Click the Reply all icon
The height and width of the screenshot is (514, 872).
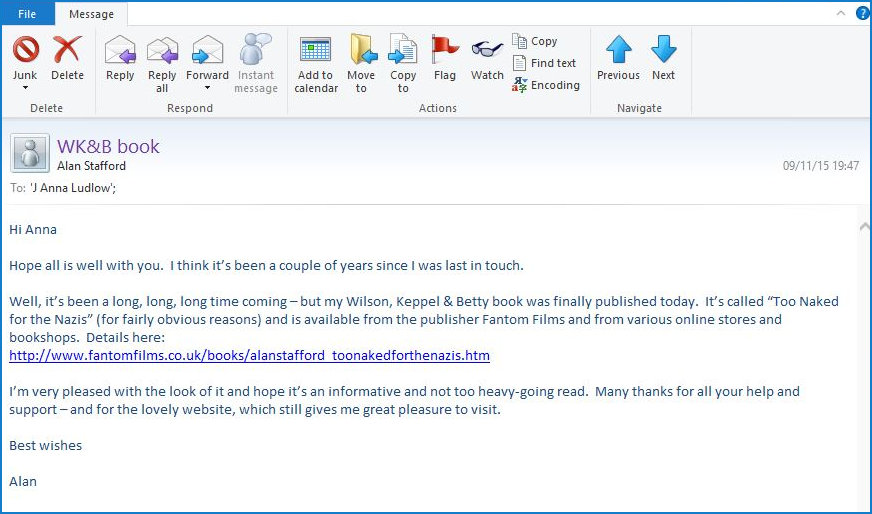(x=162, y=50)
